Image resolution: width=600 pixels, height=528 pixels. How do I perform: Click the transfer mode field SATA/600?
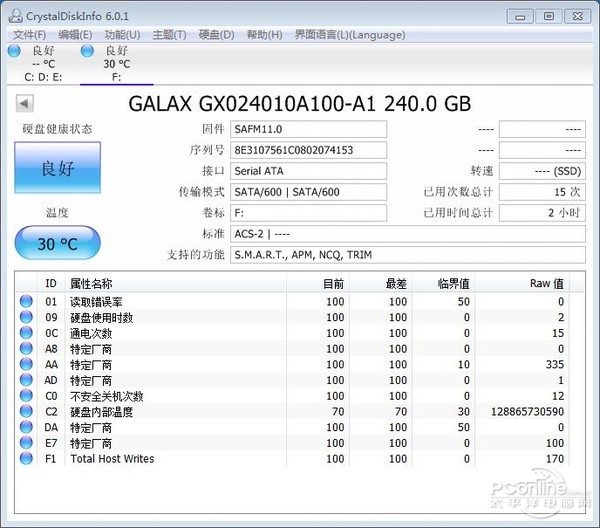tap(308, 192)
